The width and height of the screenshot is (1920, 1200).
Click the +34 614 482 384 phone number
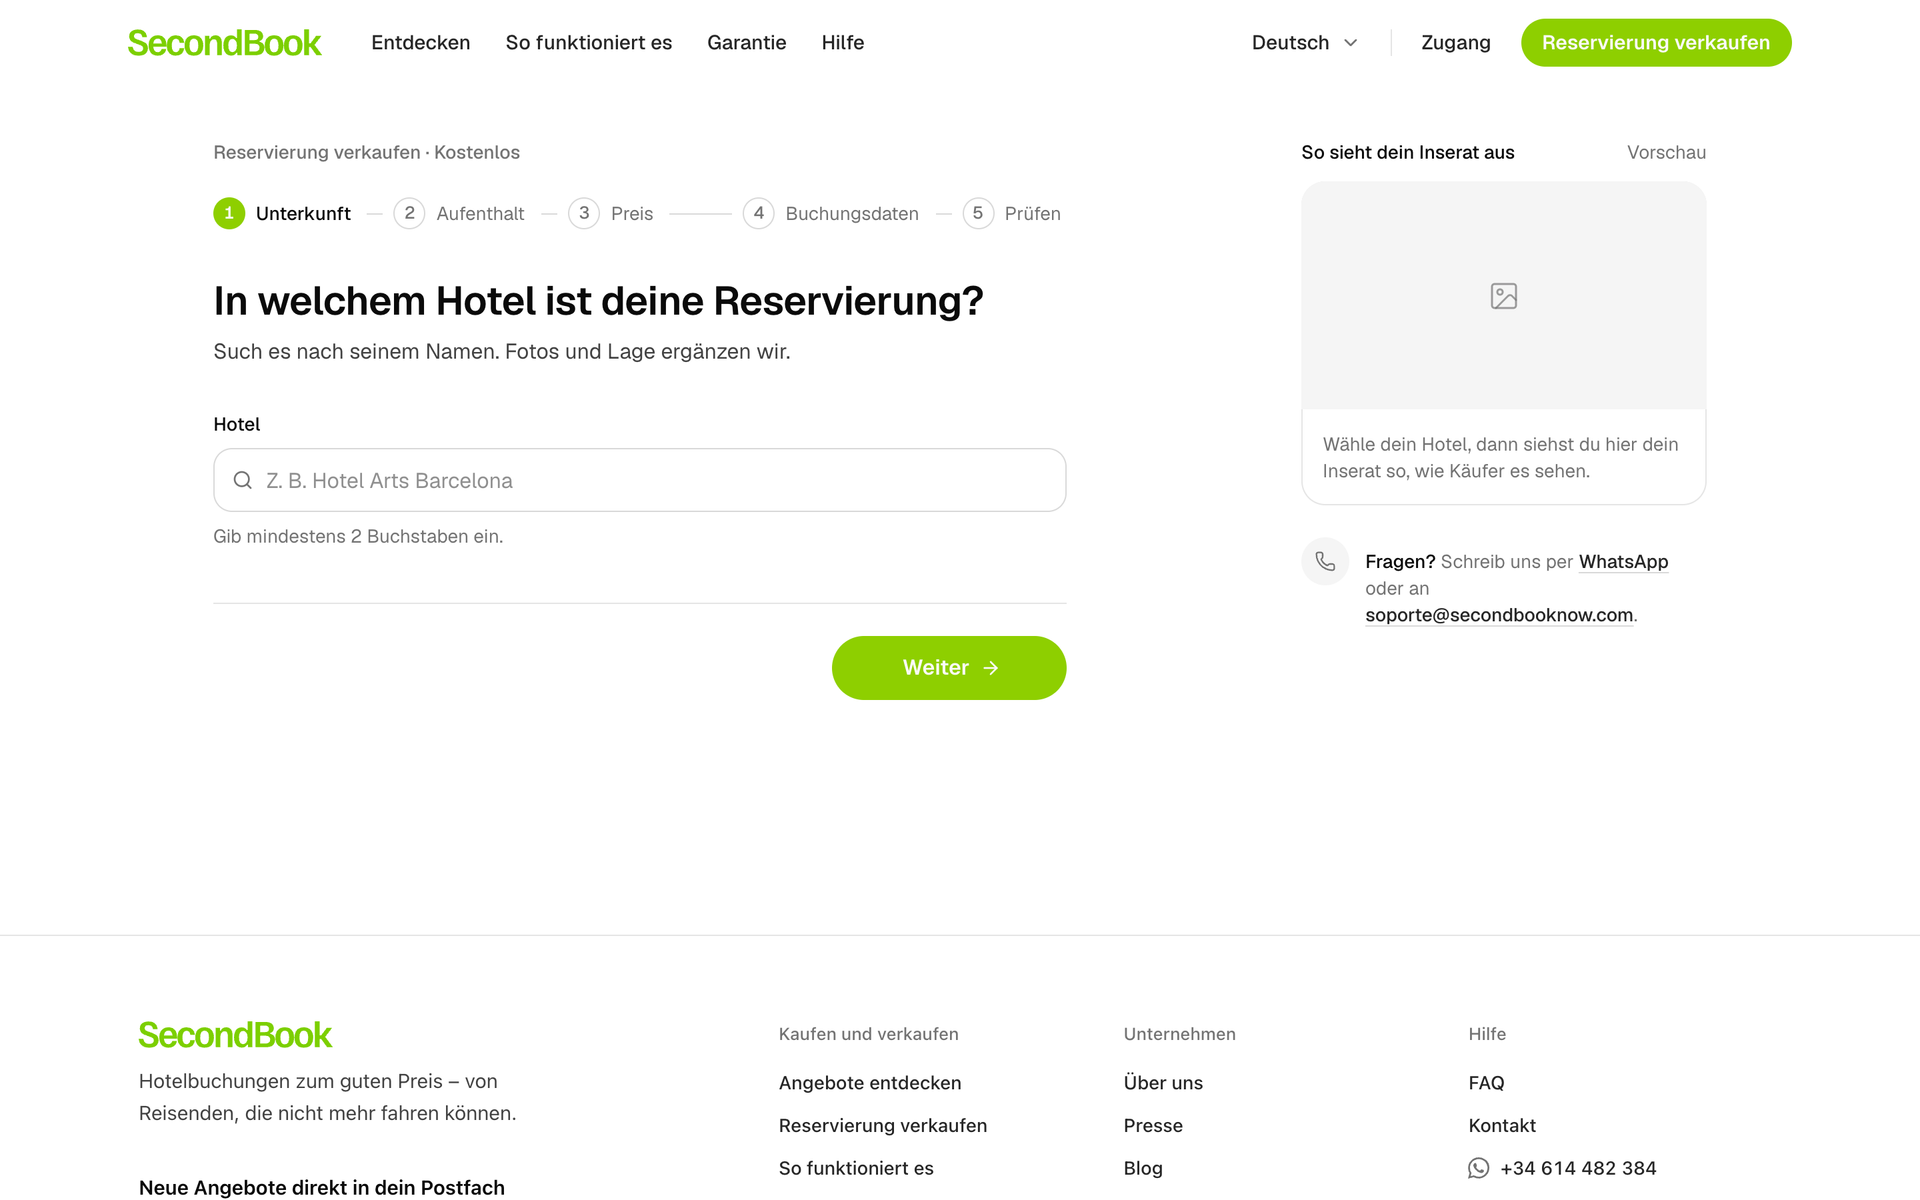pyautogui.click(x=1578, y=1168)
